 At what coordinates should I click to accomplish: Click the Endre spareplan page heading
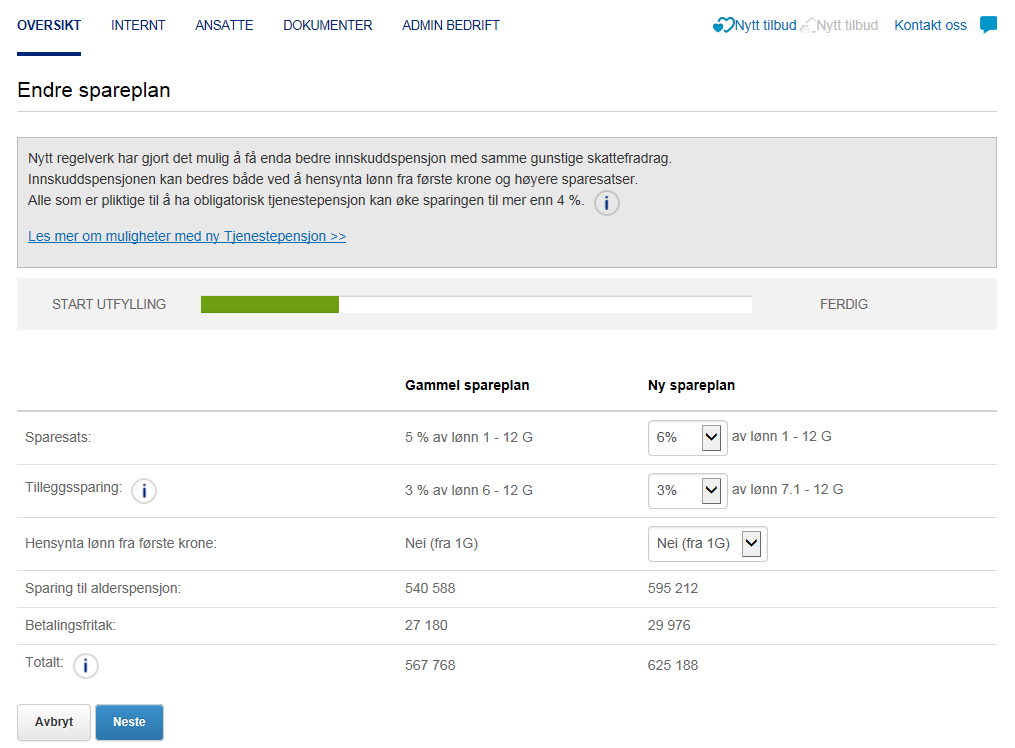click(x=94, y=90)
